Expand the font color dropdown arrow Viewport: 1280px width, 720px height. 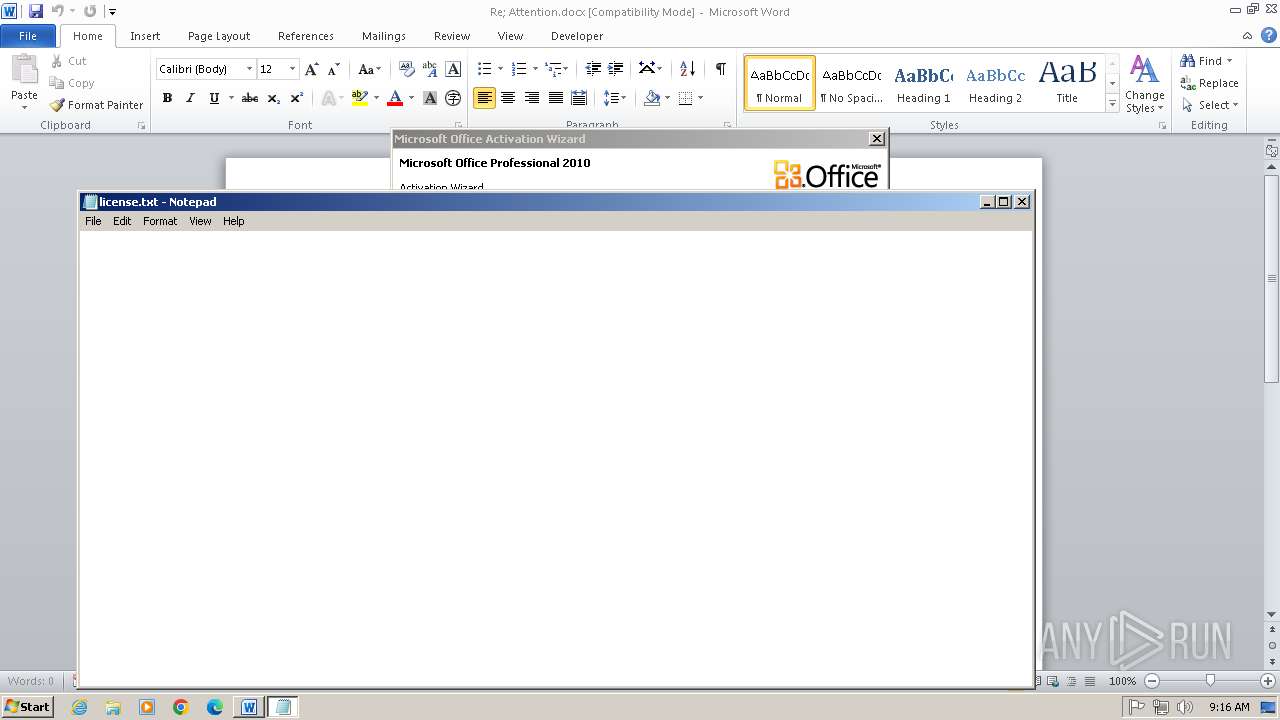click(x=411, y=98)
